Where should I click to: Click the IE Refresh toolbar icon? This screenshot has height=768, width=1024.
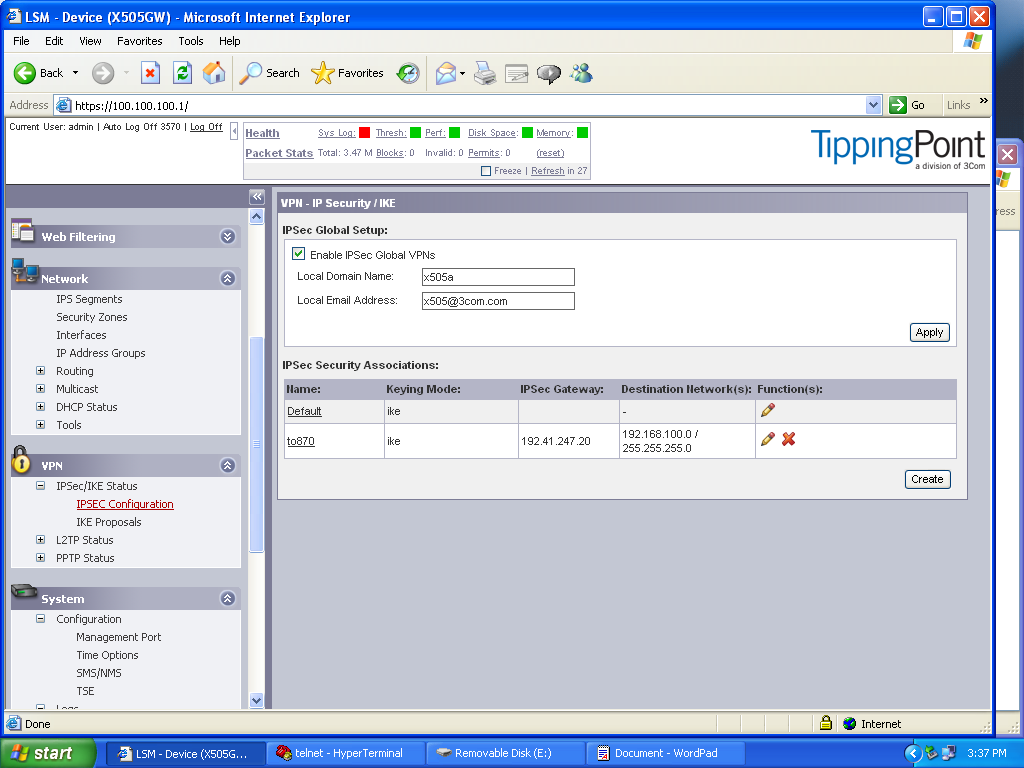pos(182,73)
